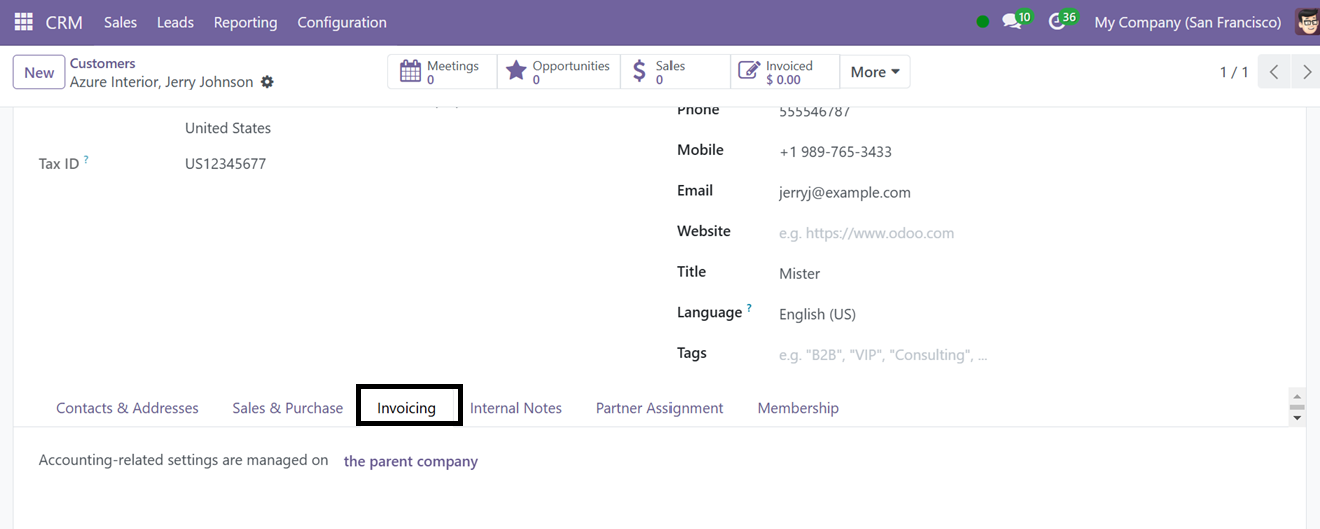Viewport: 1320px width, 529px height.
Task: Open the messages chat bubble icon
Action: (1012, 22)
